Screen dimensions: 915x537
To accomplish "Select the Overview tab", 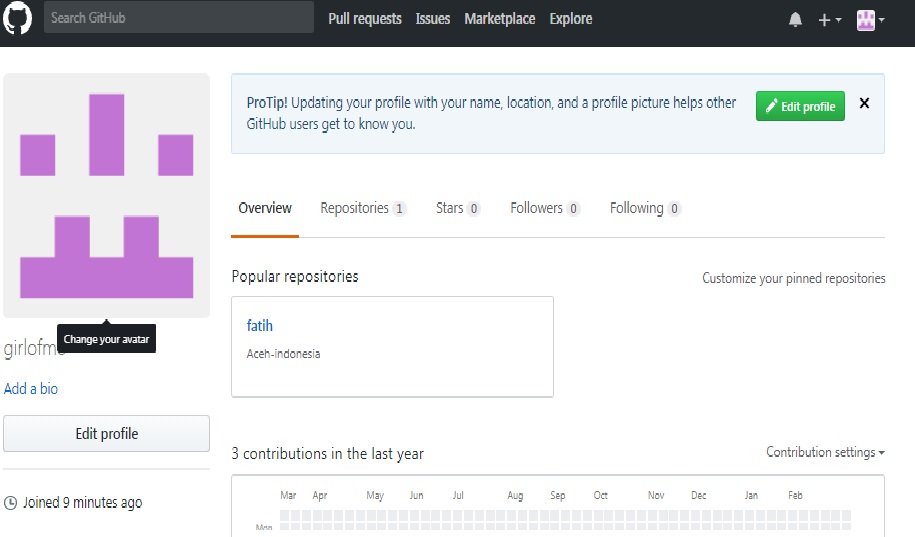I will pyautogui.click(x=265, y=208).
